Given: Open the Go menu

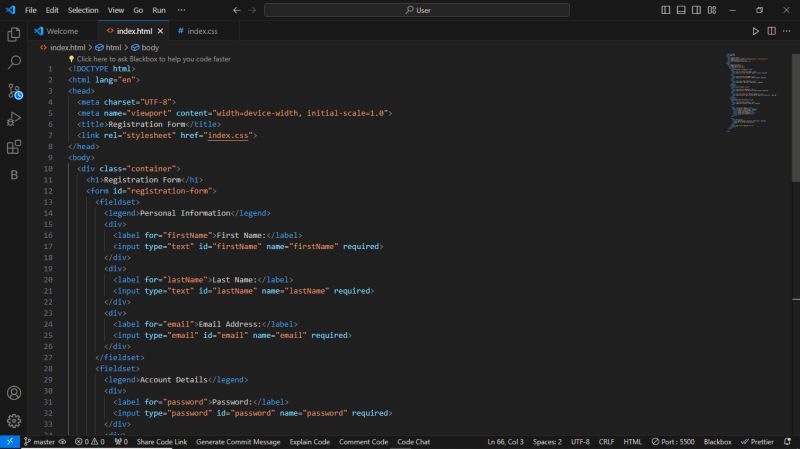Looking at the screenshot, I should 138,10.
